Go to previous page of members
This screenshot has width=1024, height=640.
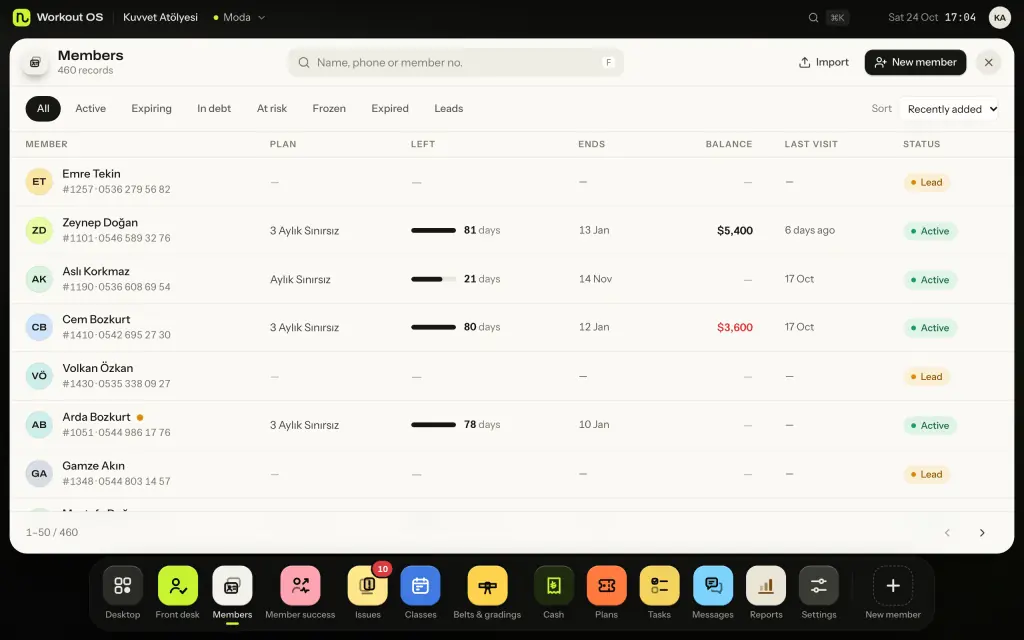[947, 533]
